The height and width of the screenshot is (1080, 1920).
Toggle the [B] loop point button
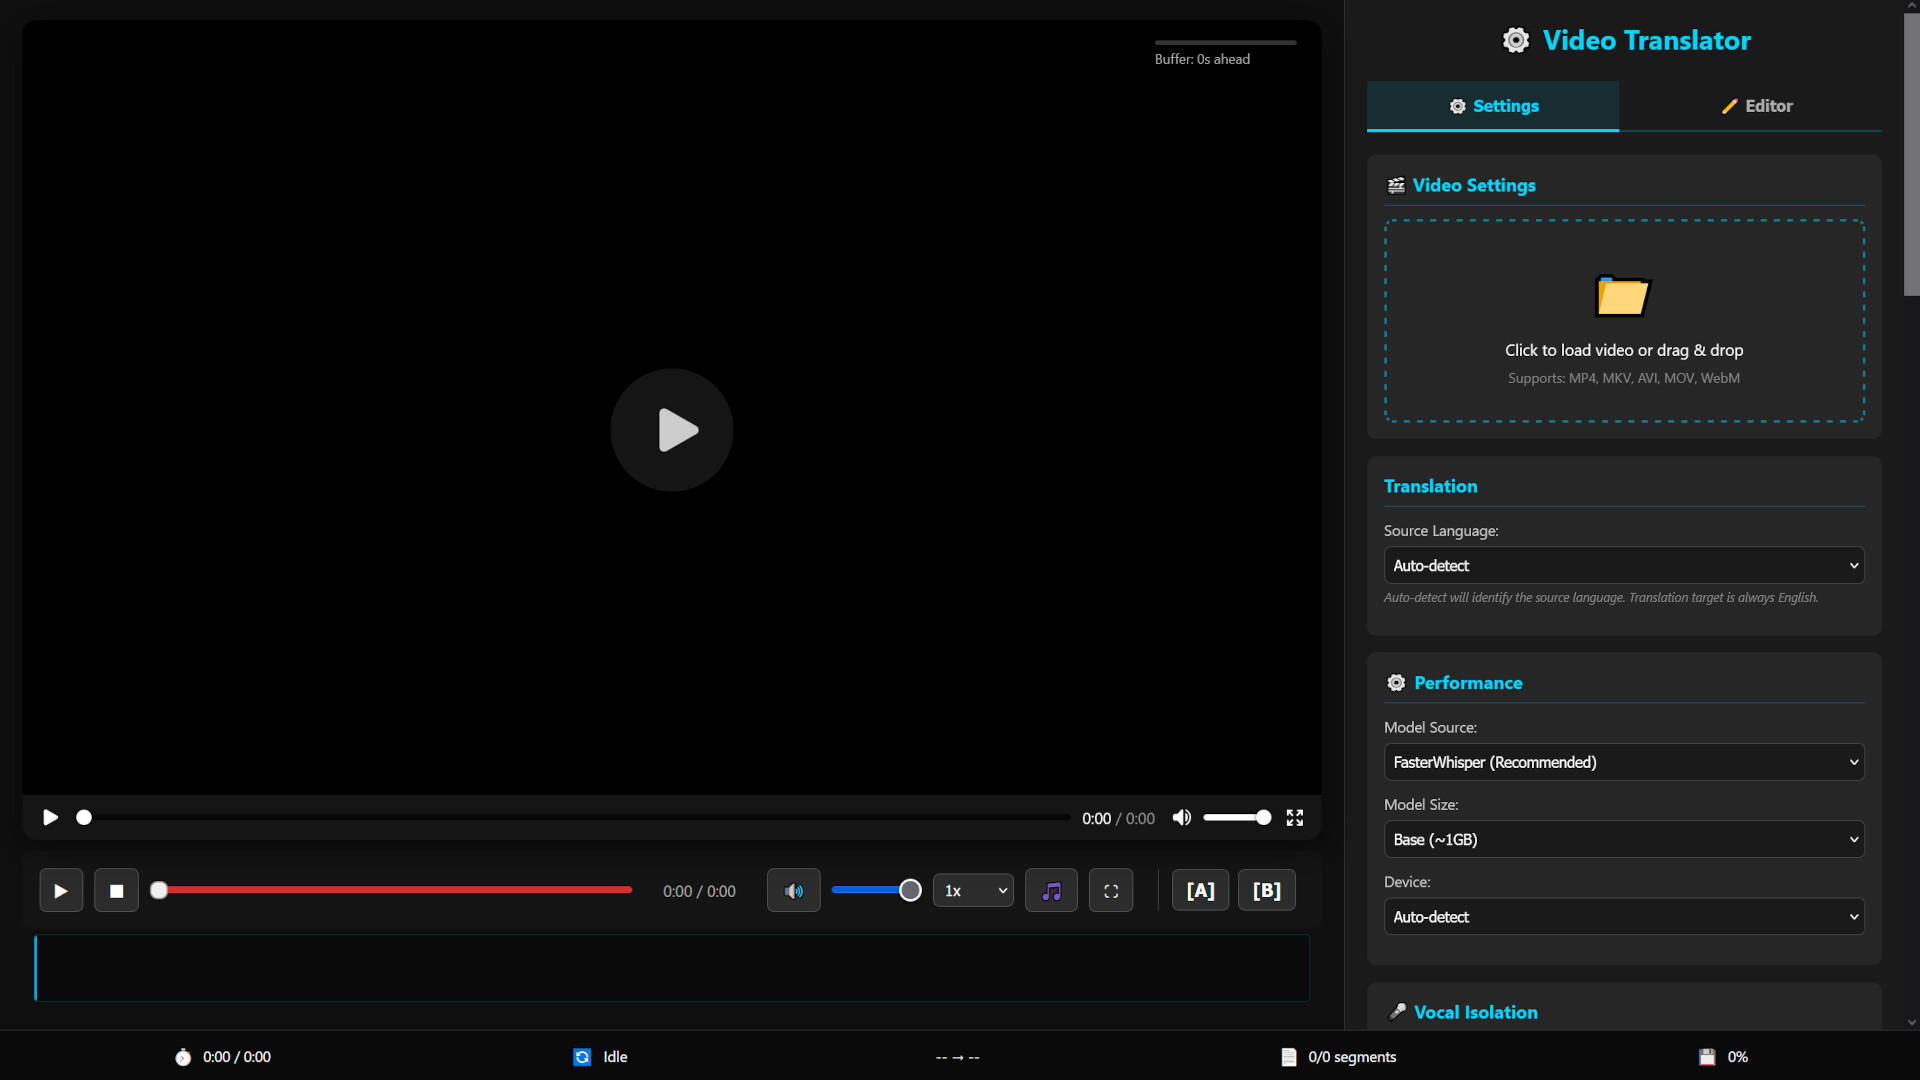1266,890
